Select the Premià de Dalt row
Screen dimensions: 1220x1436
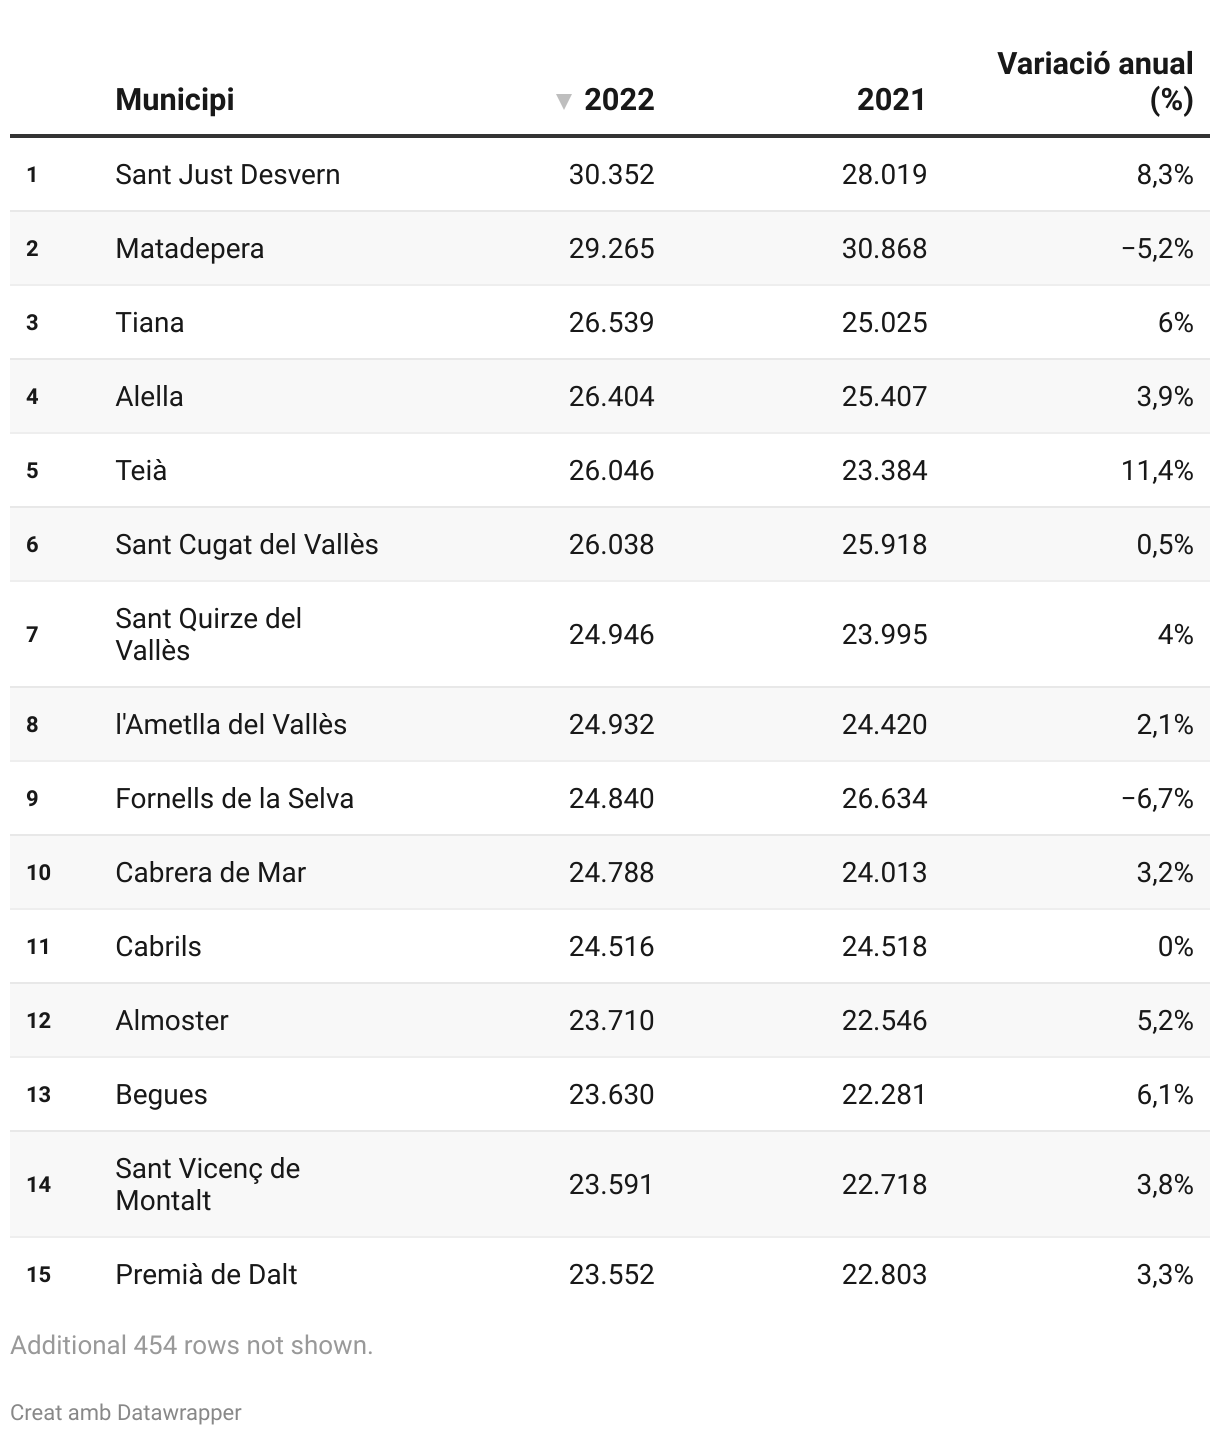[x=610, y=1274]
